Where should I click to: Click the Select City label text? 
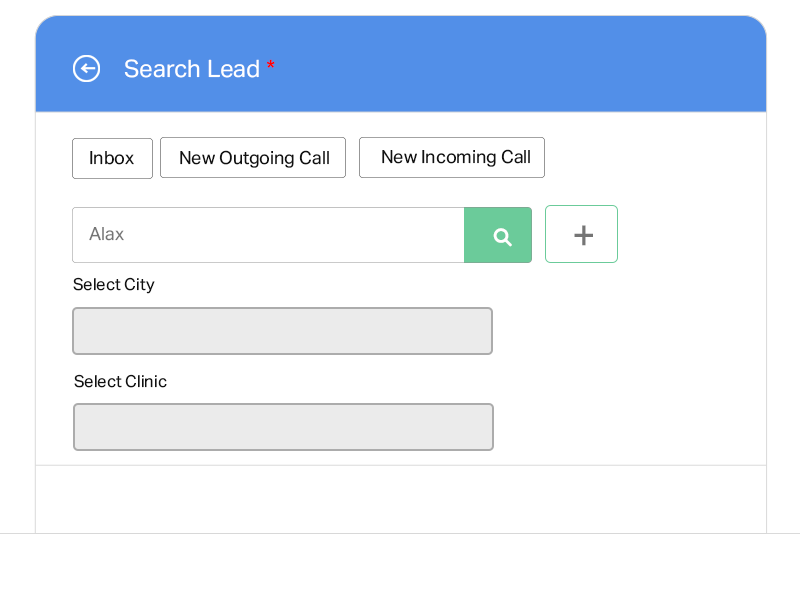click(114, 285)
